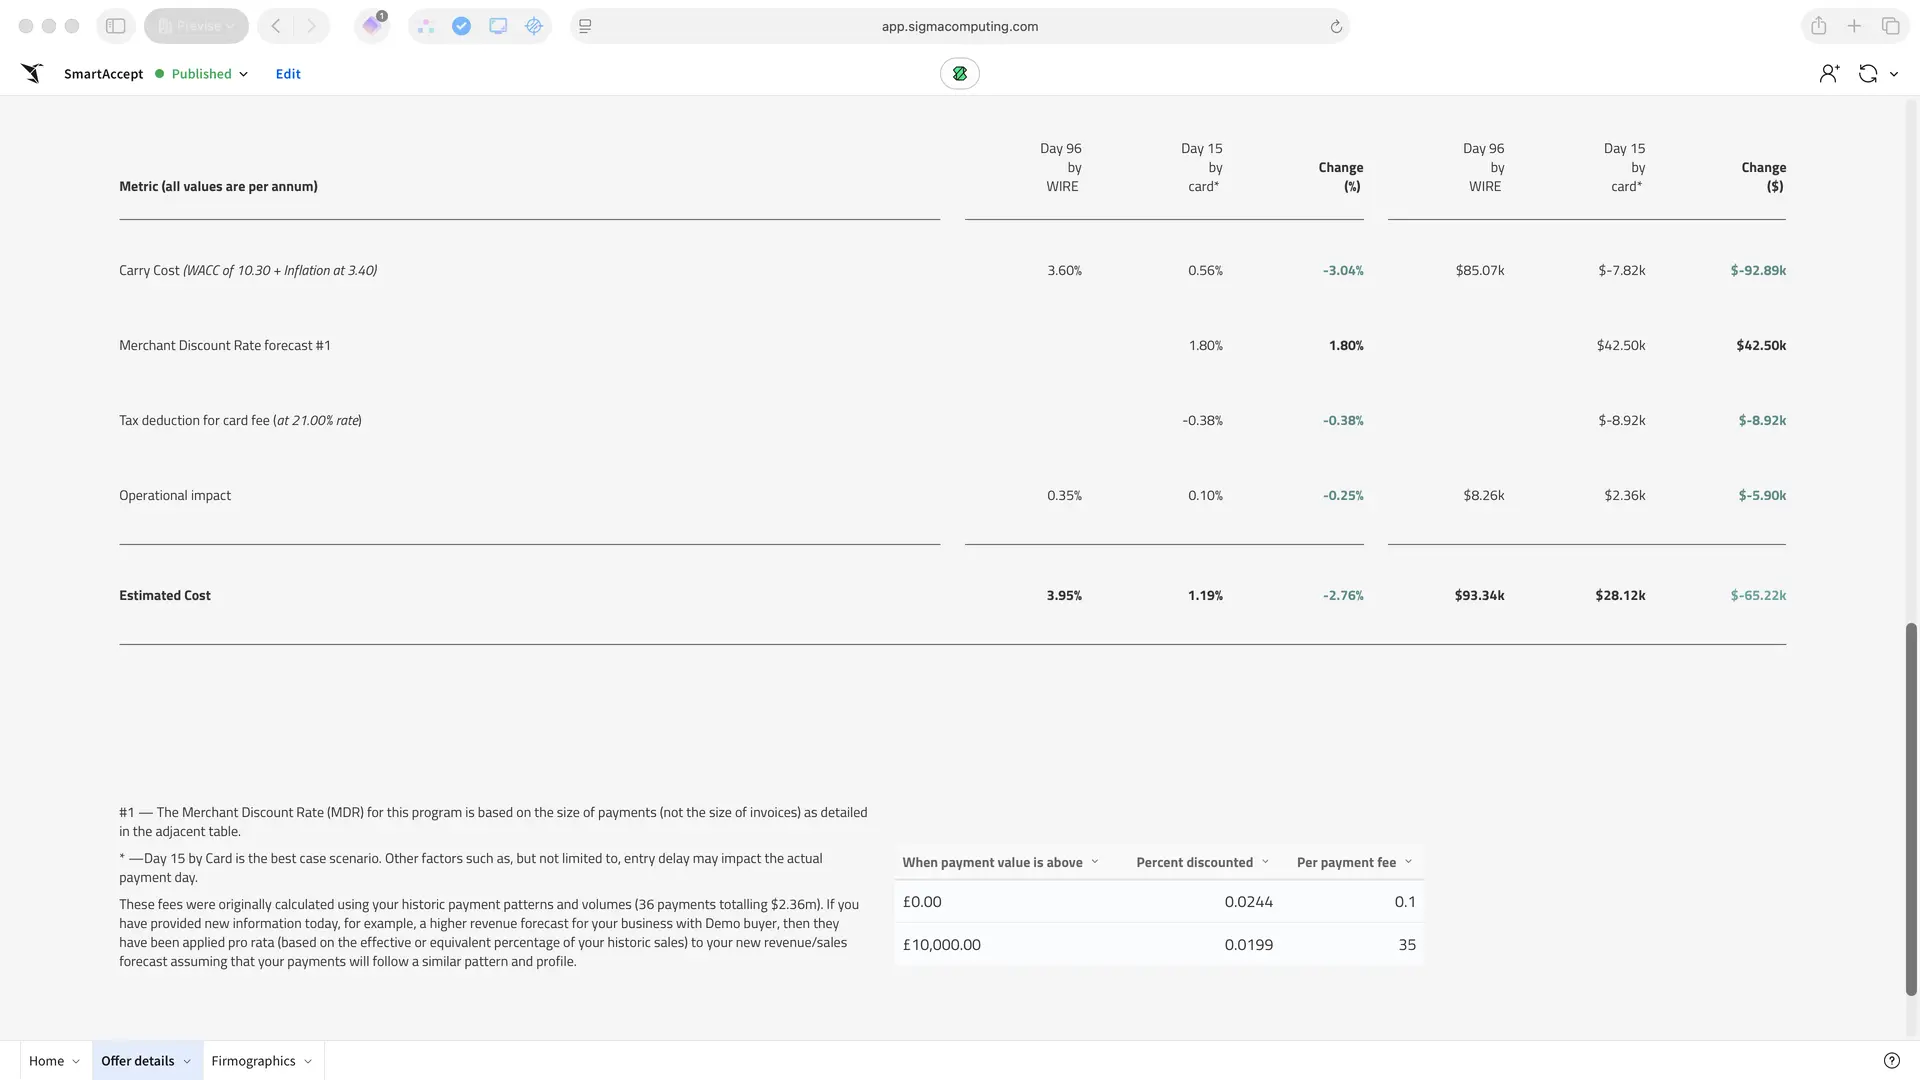Expand Per payment fee column menu
1920x1080 pixels.
1408,862
